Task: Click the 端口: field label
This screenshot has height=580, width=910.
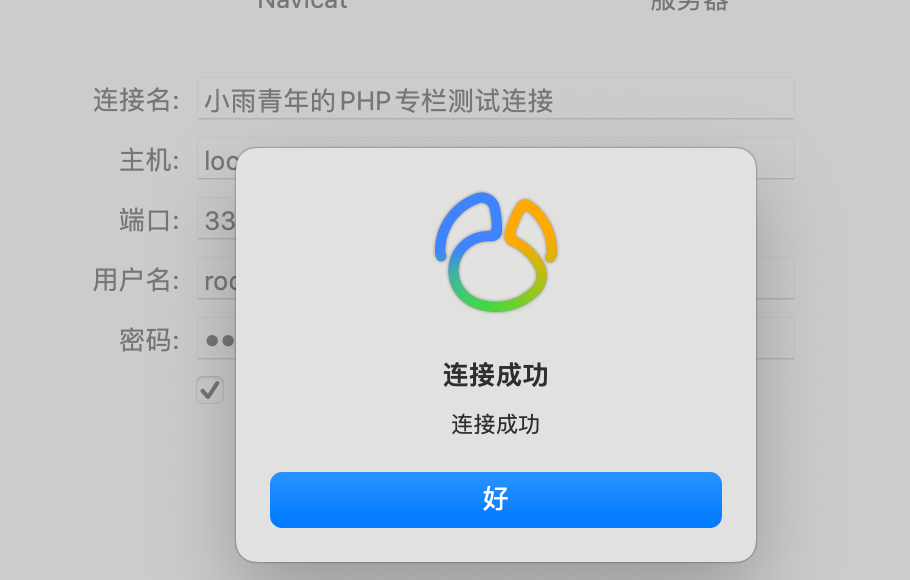Action: pyautogui.click(x=150, y=220)
